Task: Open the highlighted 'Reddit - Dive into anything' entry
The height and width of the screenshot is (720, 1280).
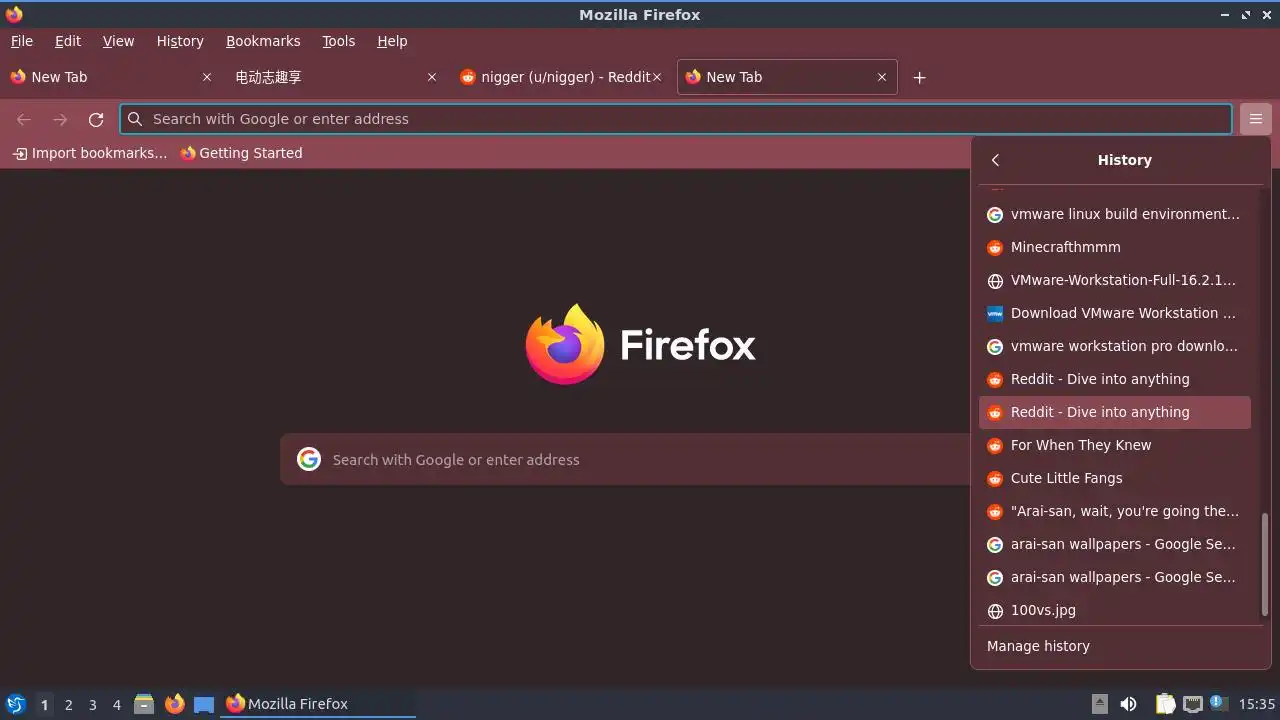Action: coord(1115,412)
